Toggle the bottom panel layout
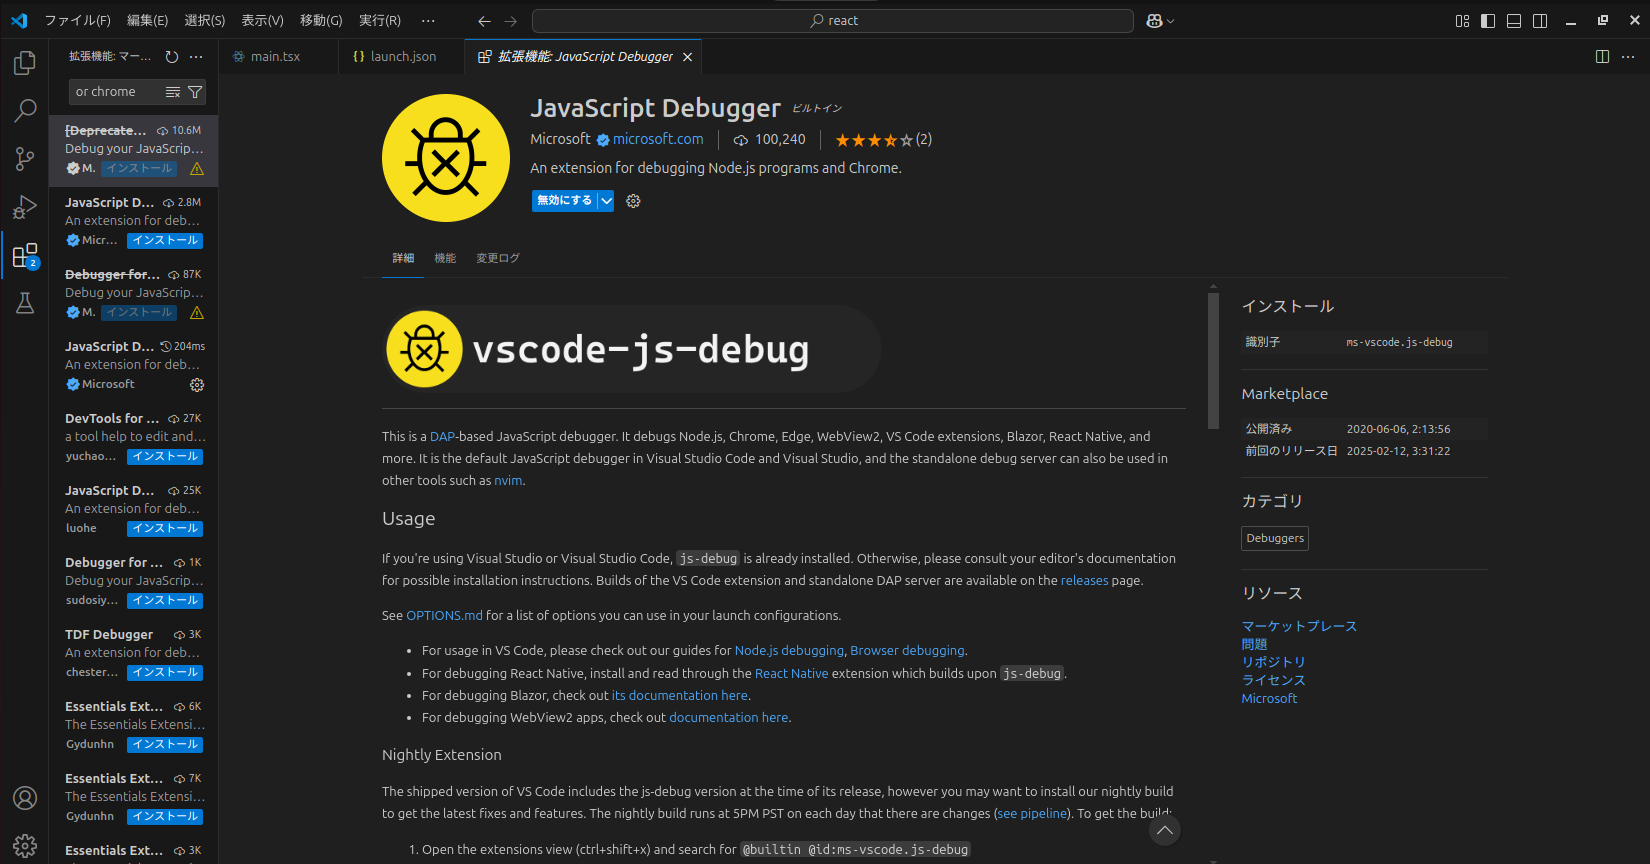 pyautogui.click(x=1514, y=21)
